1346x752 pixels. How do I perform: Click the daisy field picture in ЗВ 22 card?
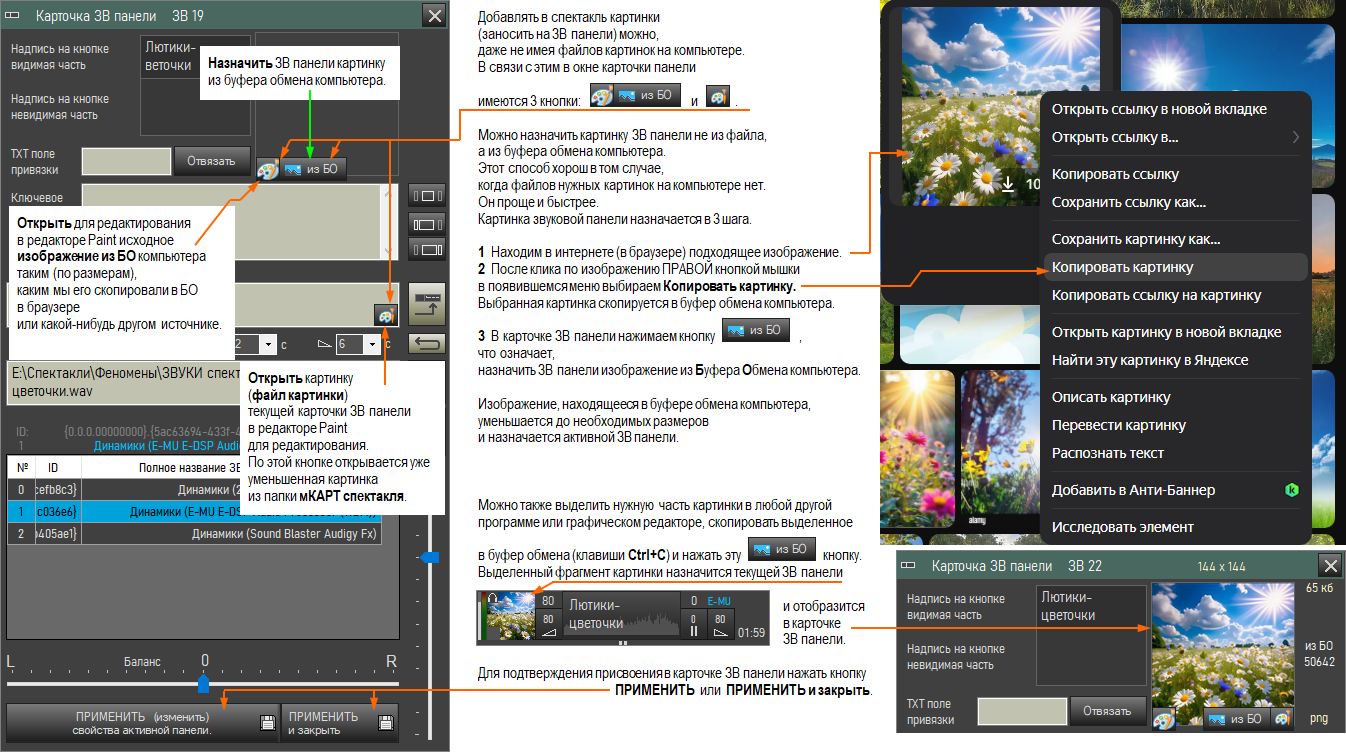[1223, 655]
